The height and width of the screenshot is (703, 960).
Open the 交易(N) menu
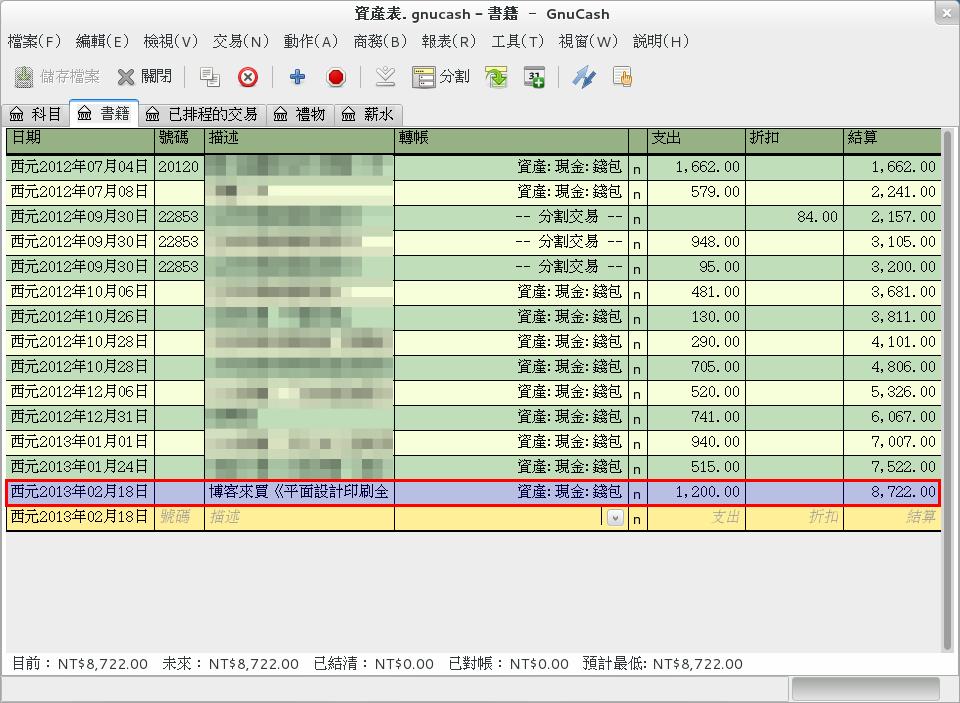tap(241, 42)
